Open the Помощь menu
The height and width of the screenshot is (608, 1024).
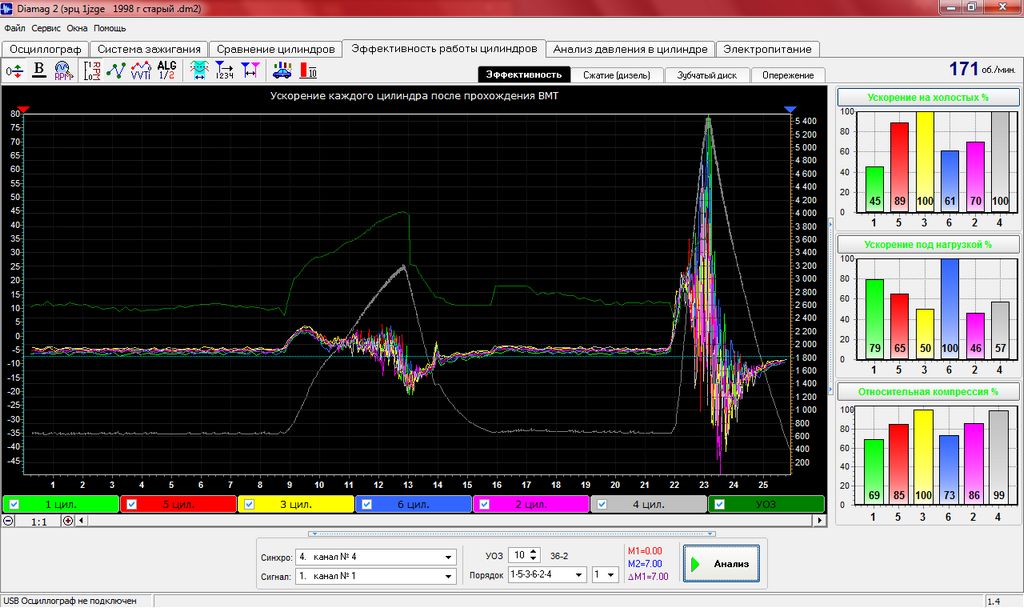[110, 28]
